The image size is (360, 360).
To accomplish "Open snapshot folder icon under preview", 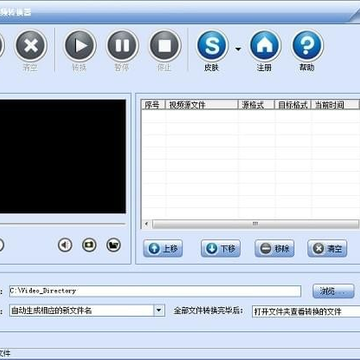I will (x=114, y=245).
